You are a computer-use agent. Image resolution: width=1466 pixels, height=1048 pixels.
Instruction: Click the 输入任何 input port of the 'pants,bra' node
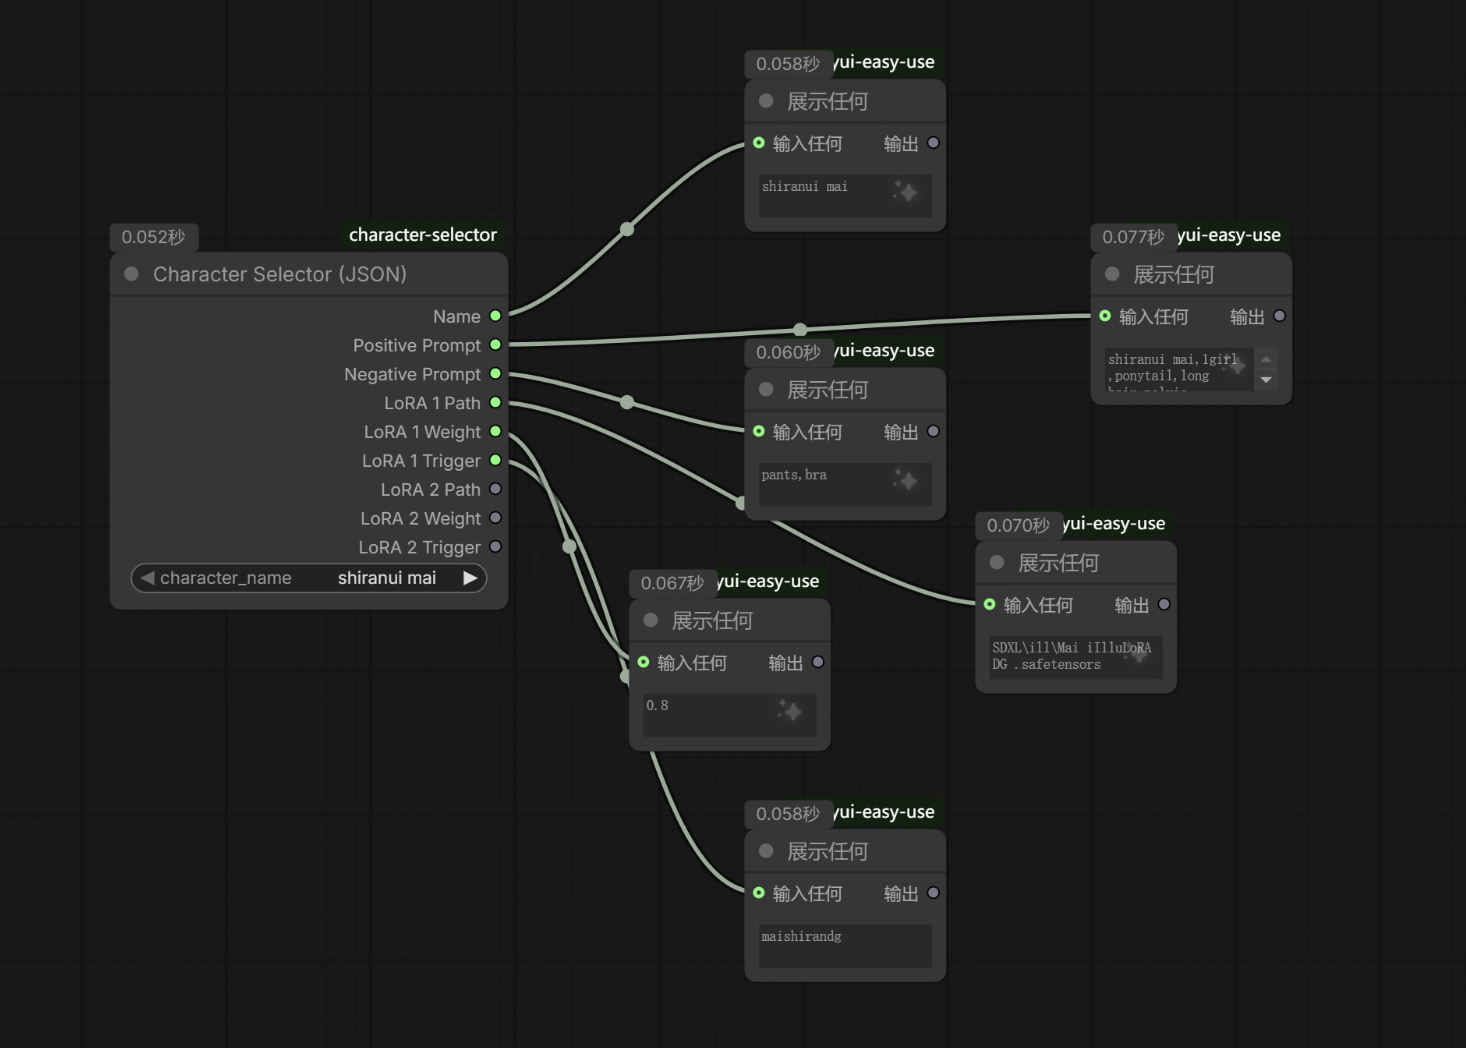pos(759,431)
